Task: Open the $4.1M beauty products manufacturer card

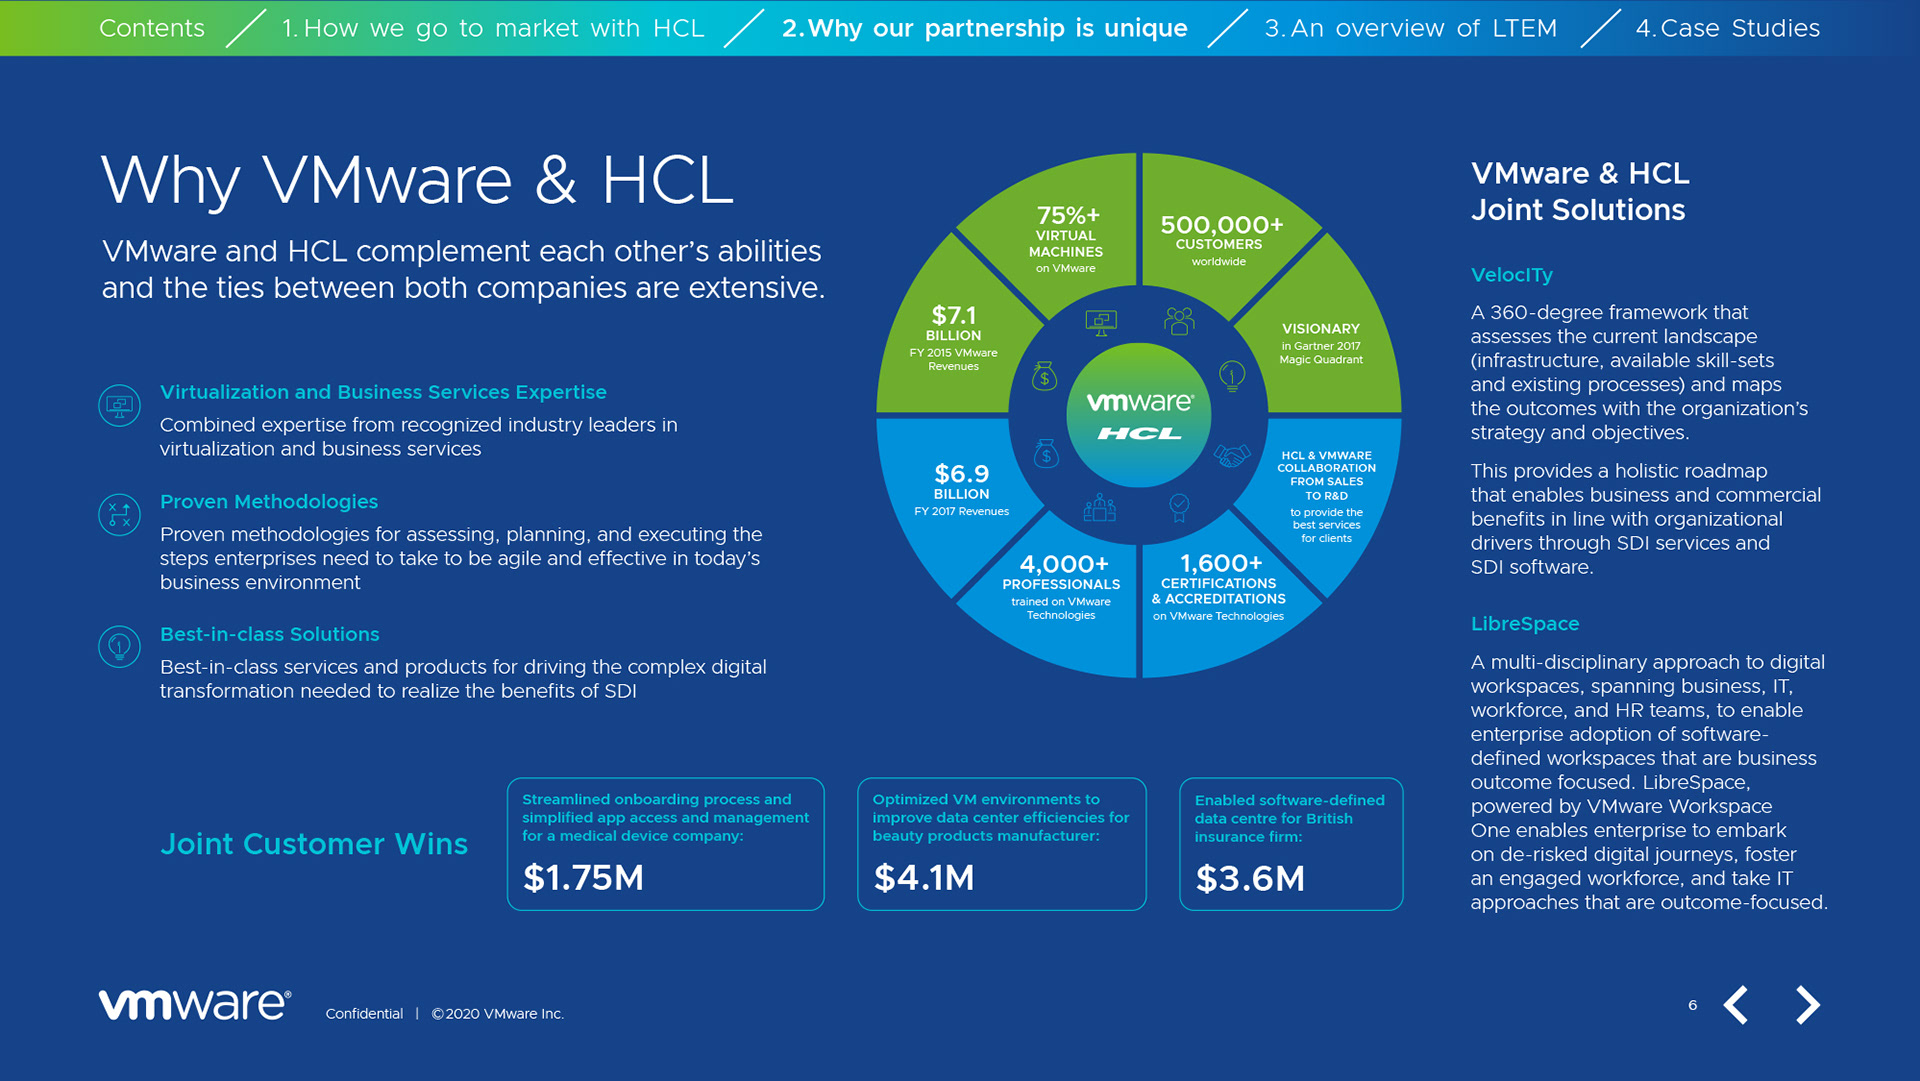Action: [1002, 844]
